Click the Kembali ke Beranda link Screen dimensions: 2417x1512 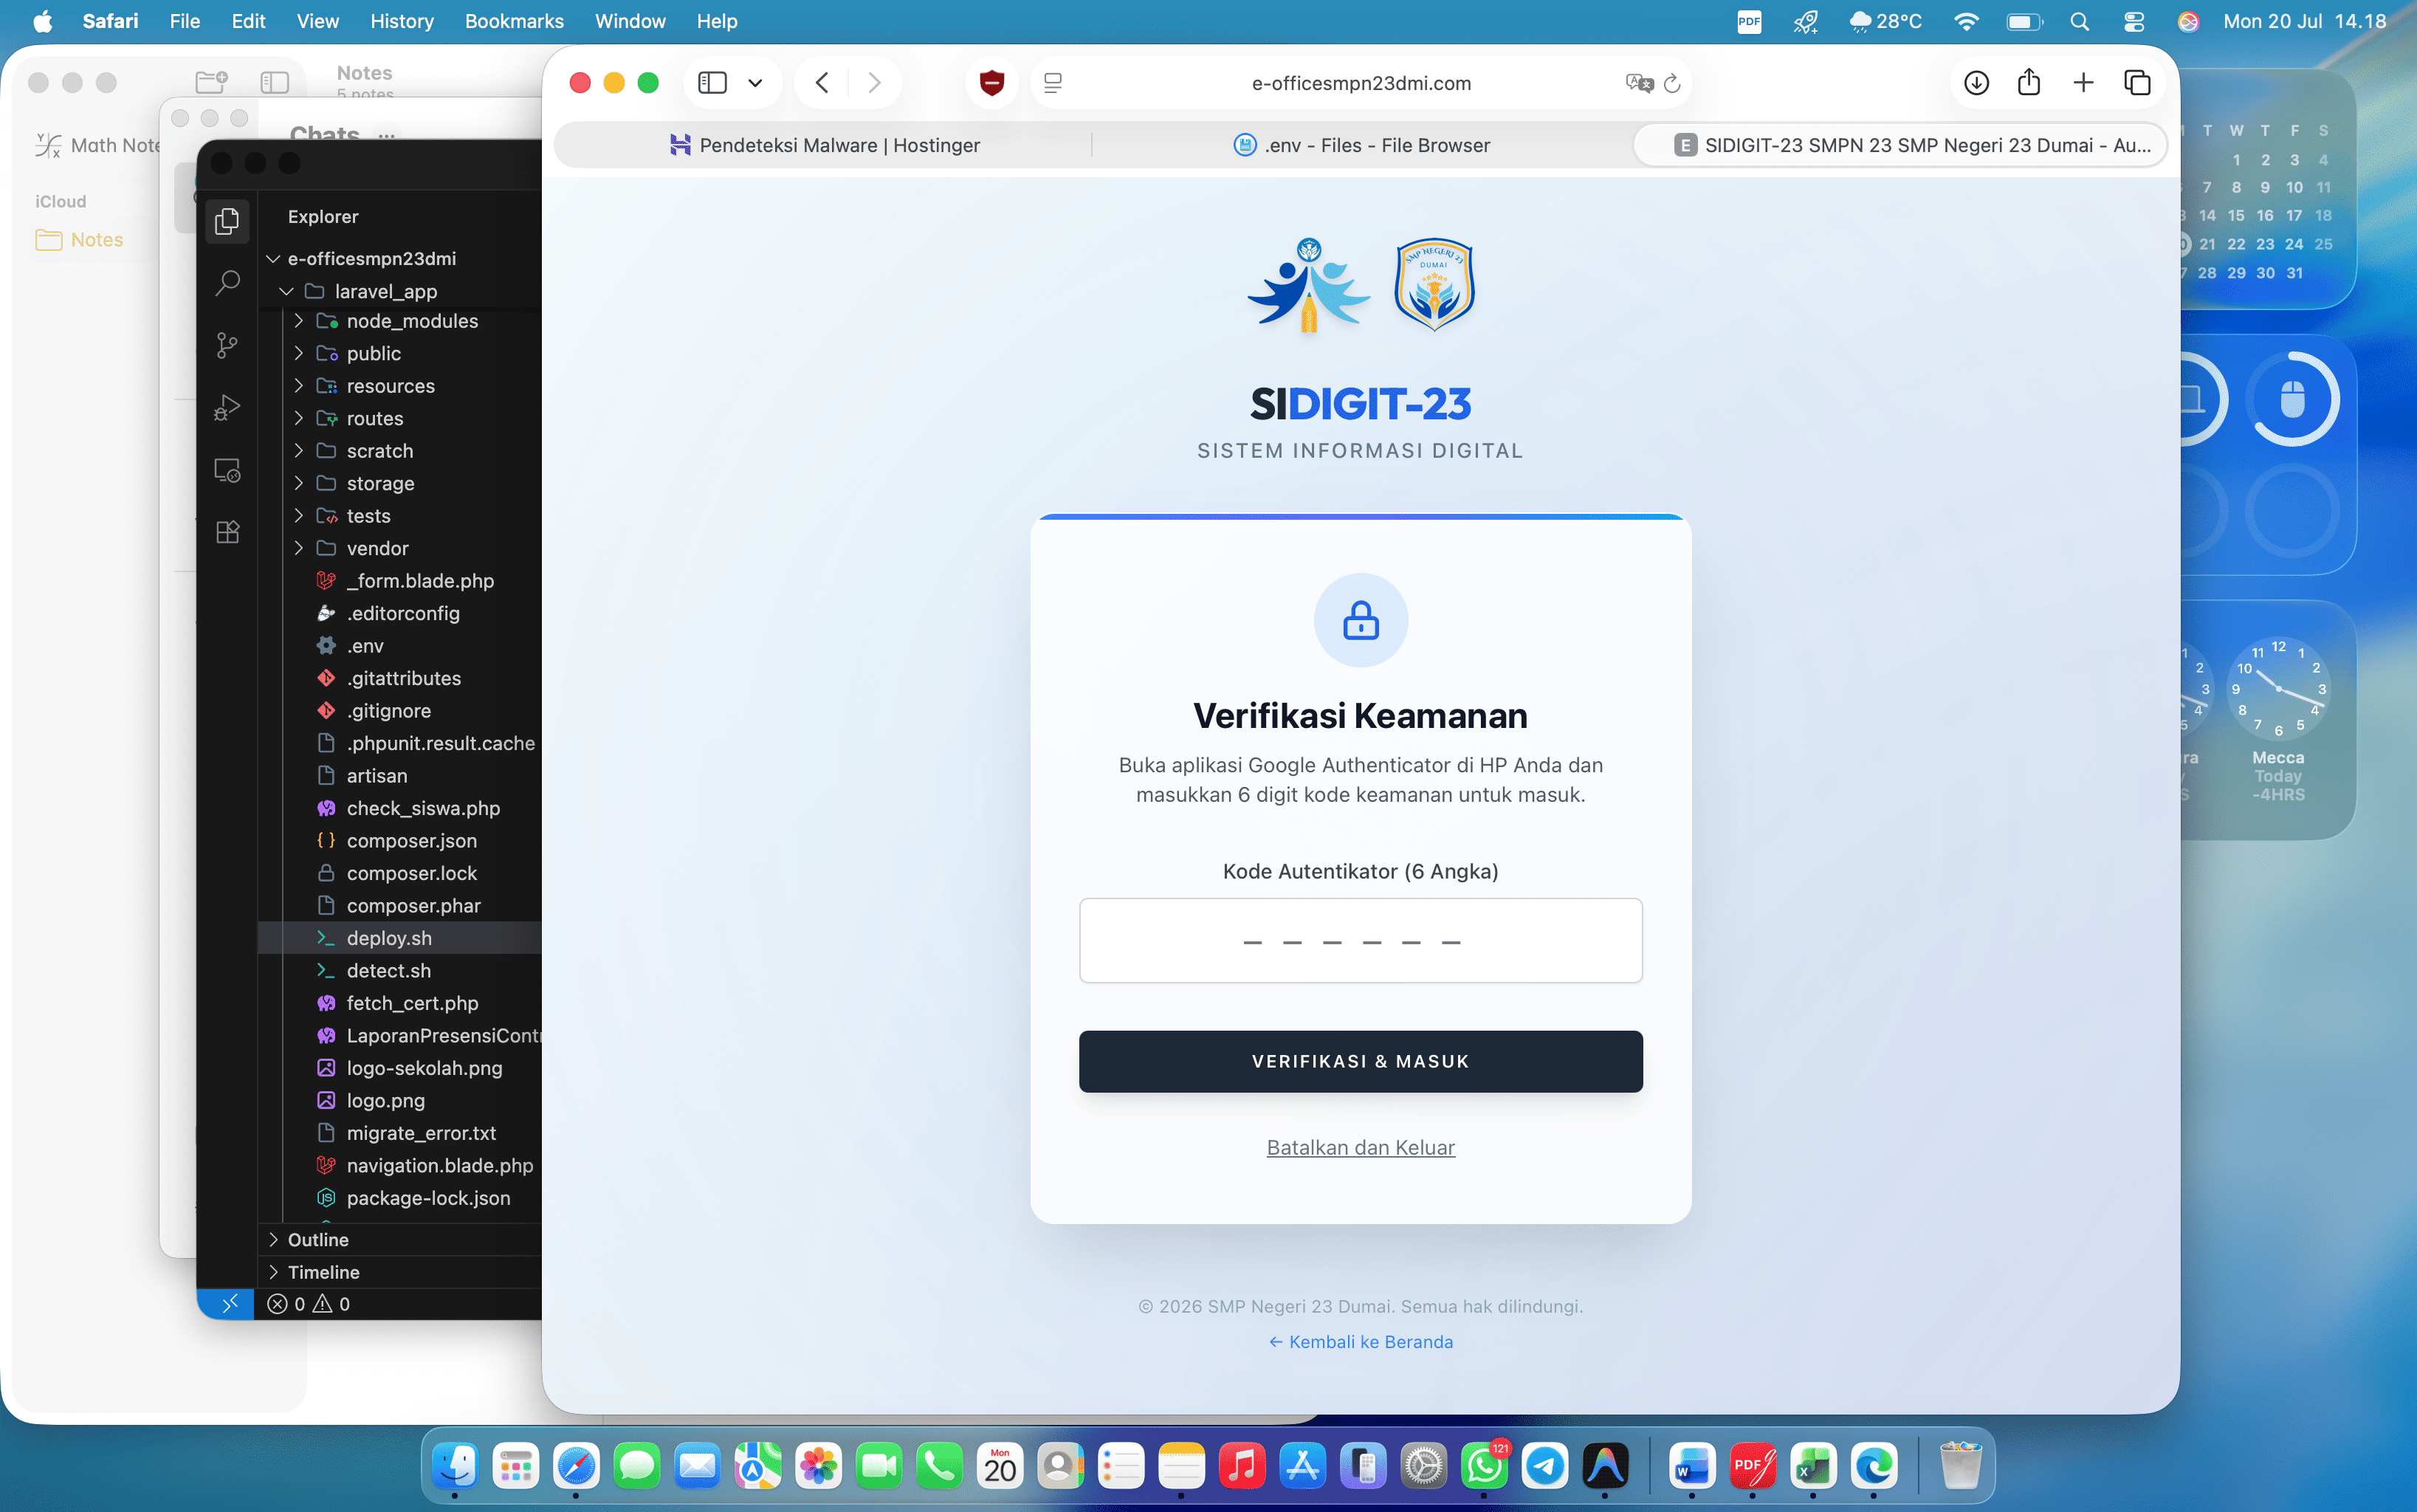(1360, 1341)
